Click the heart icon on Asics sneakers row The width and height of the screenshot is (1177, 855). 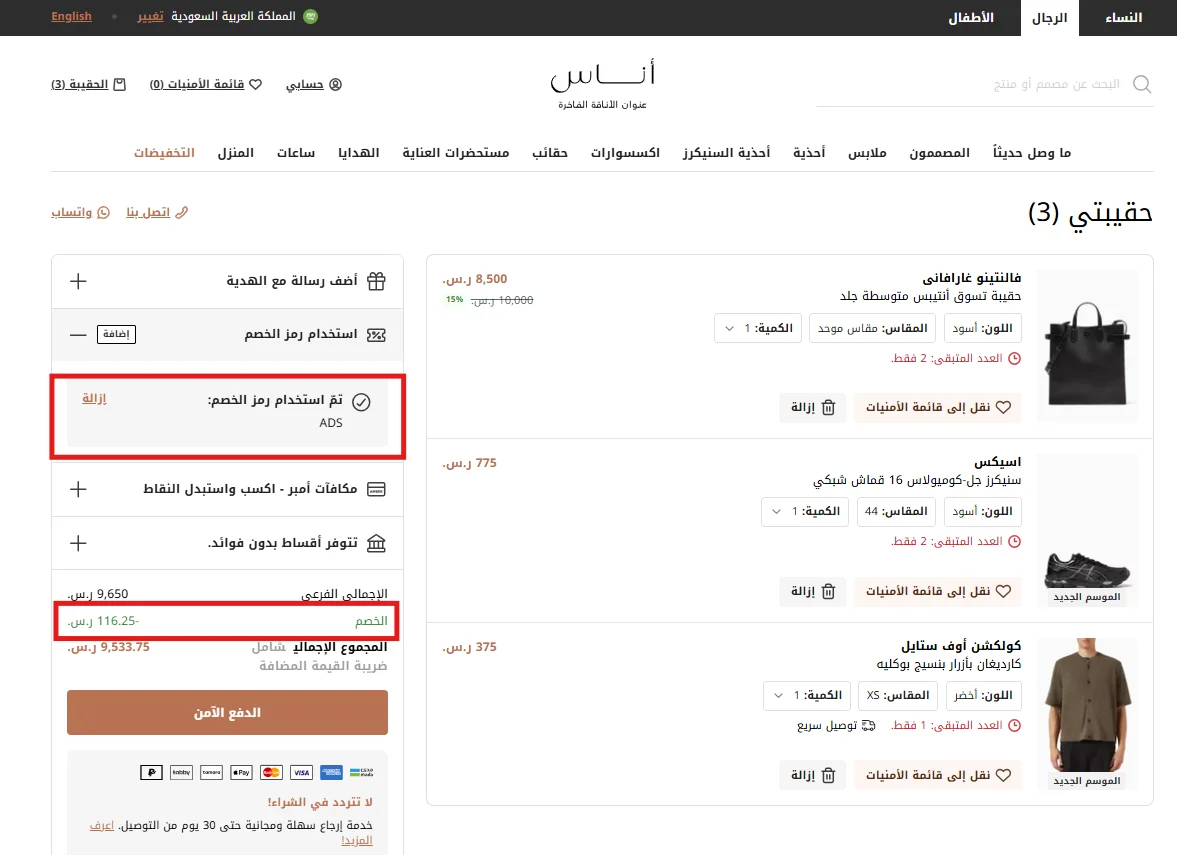click(x=1004, y=592)
